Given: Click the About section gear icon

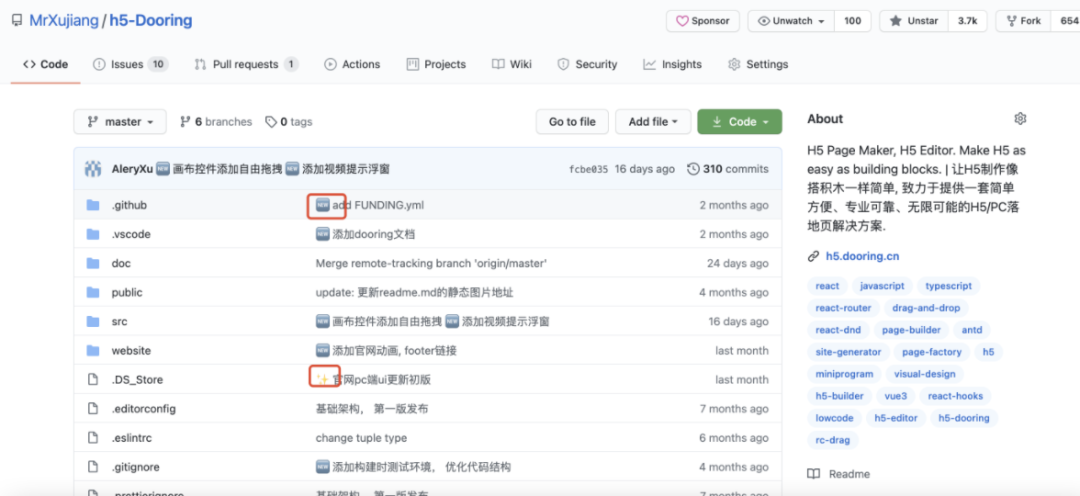Looking at the screenshot, I should tap(1020, 118).
